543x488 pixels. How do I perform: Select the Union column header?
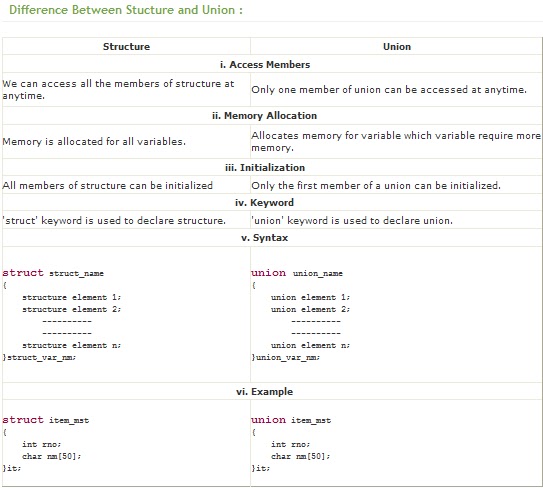397,46
